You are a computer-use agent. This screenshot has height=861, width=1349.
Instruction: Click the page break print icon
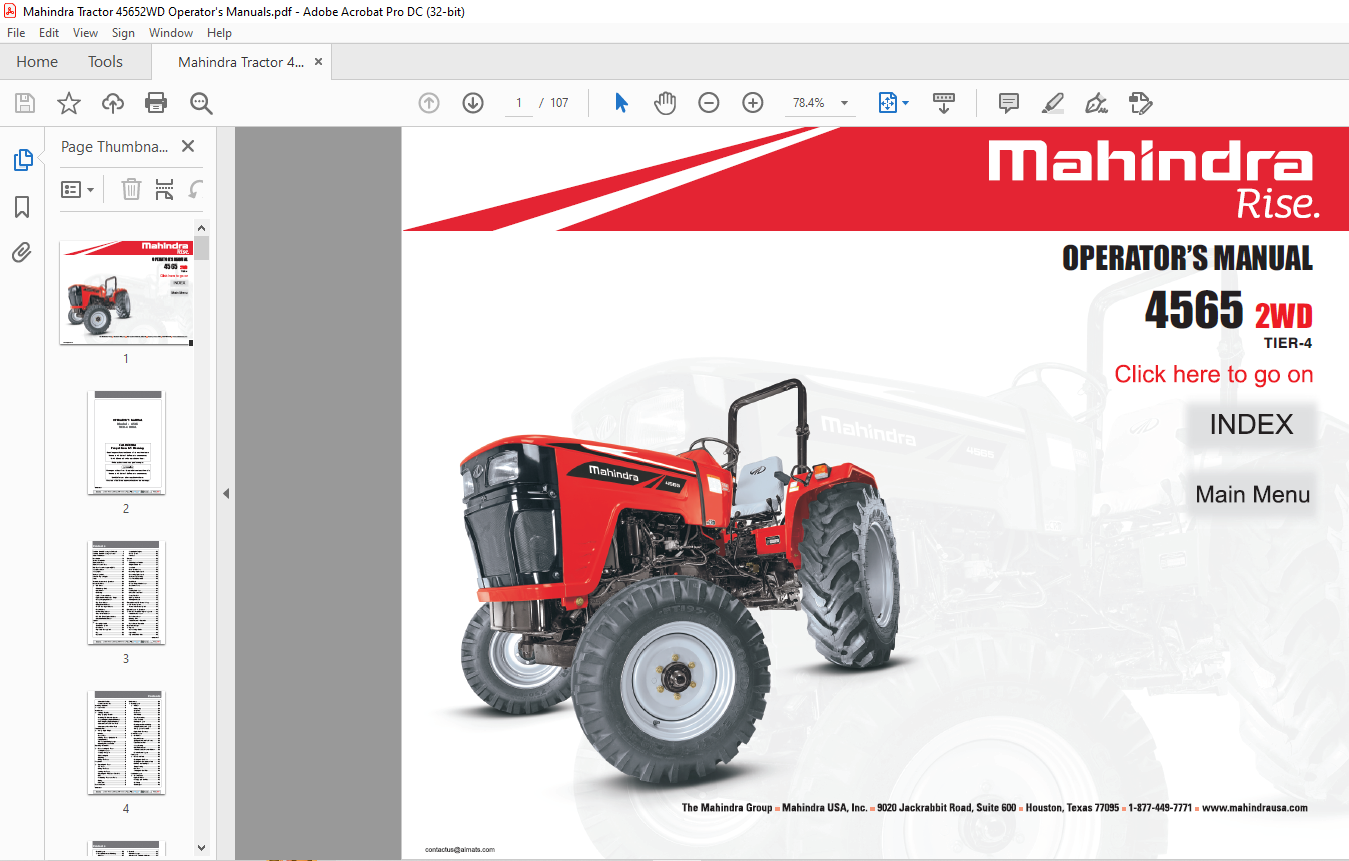pos(165,189)
